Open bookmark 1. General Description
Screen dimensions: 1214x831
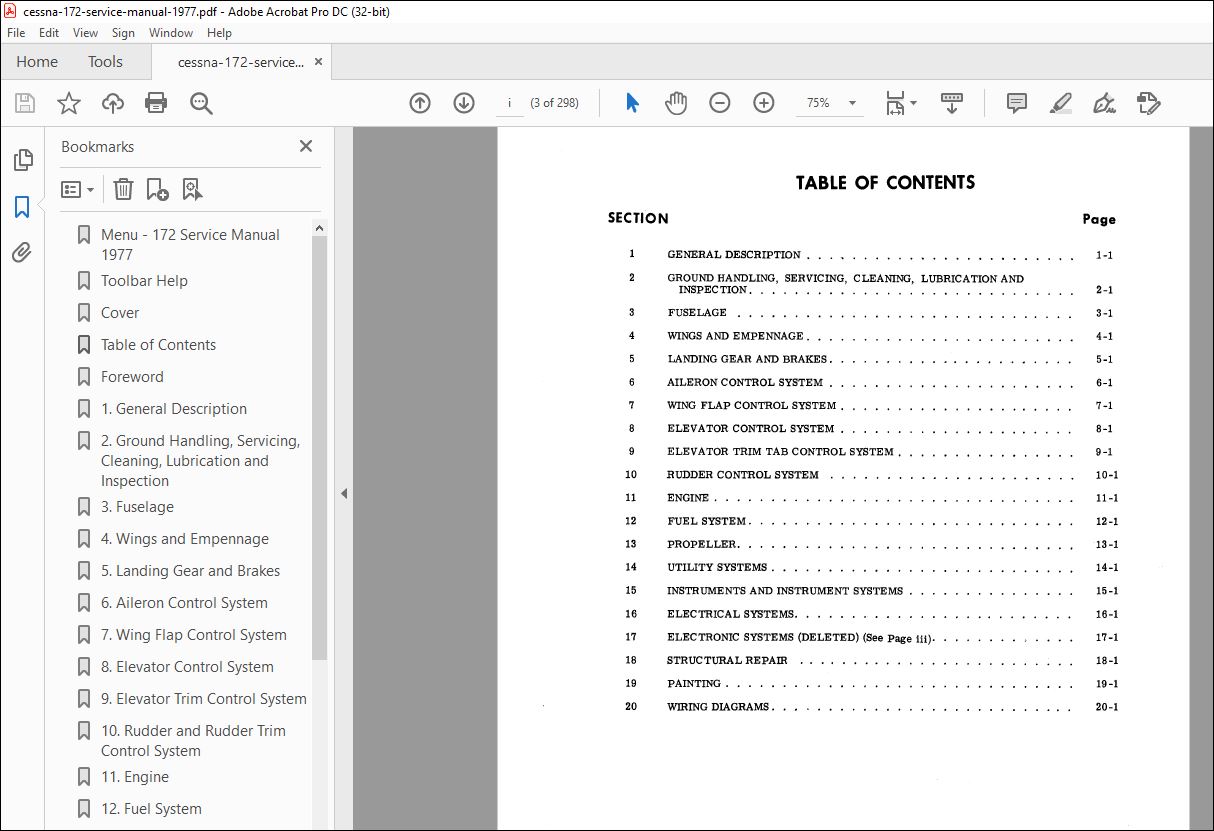tap(174, 409)
